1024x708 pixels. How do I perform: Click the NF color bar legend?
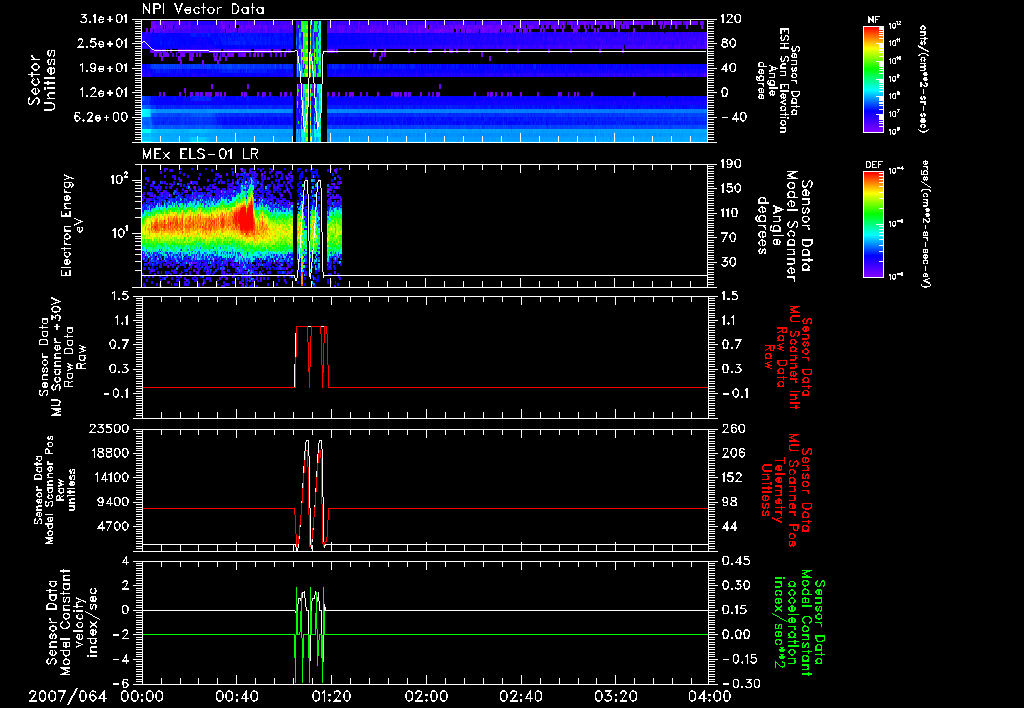874,78
